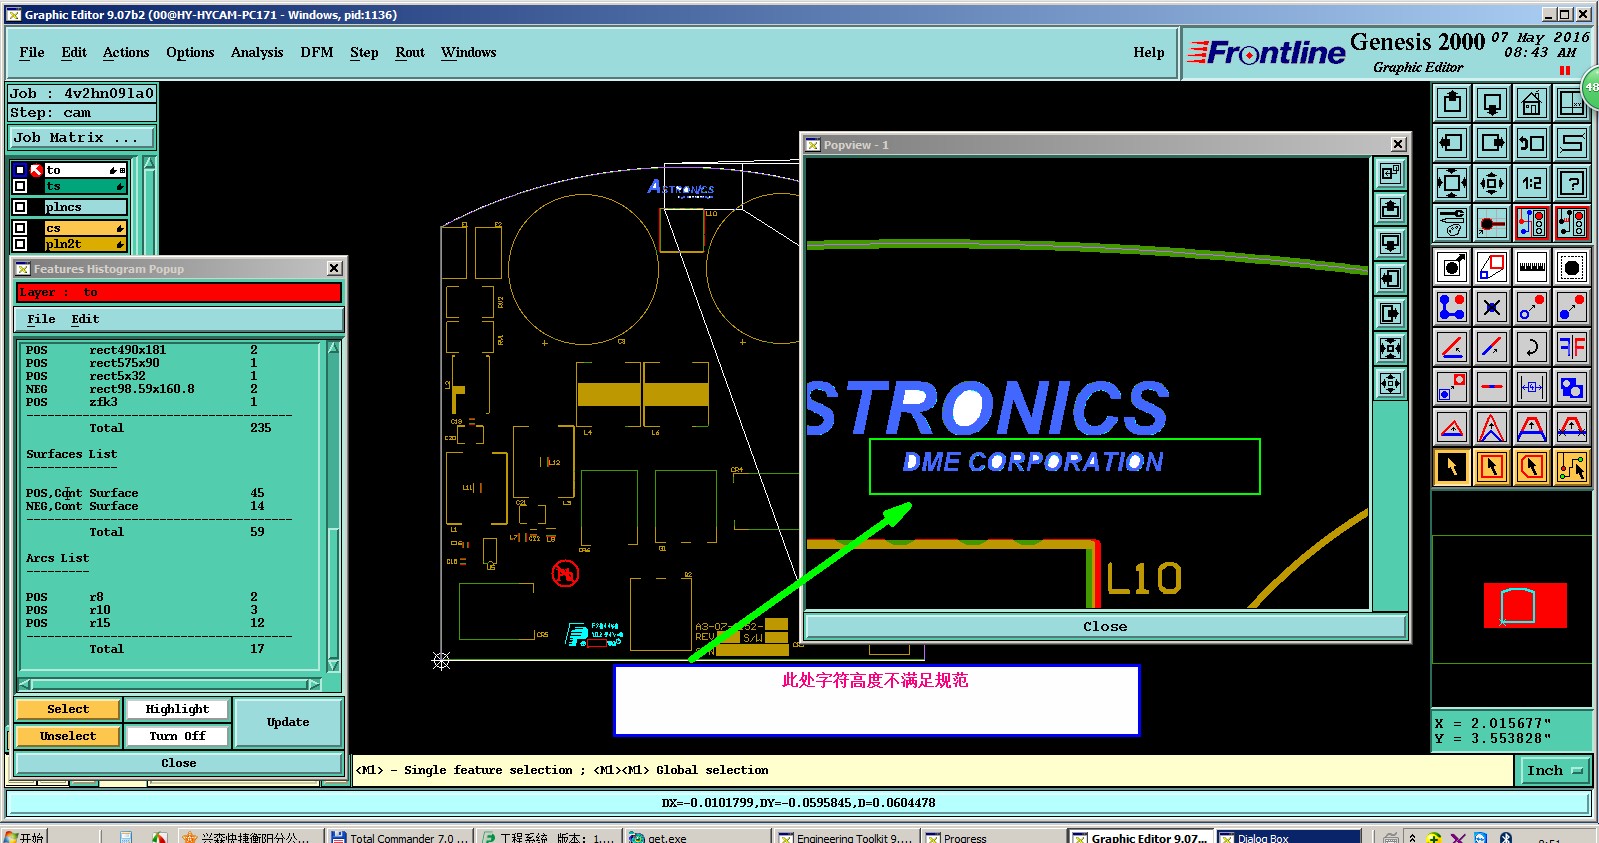
Task: Click the Popview zoom out icon
Action: pyautogui.click(x=1390, y=383)
